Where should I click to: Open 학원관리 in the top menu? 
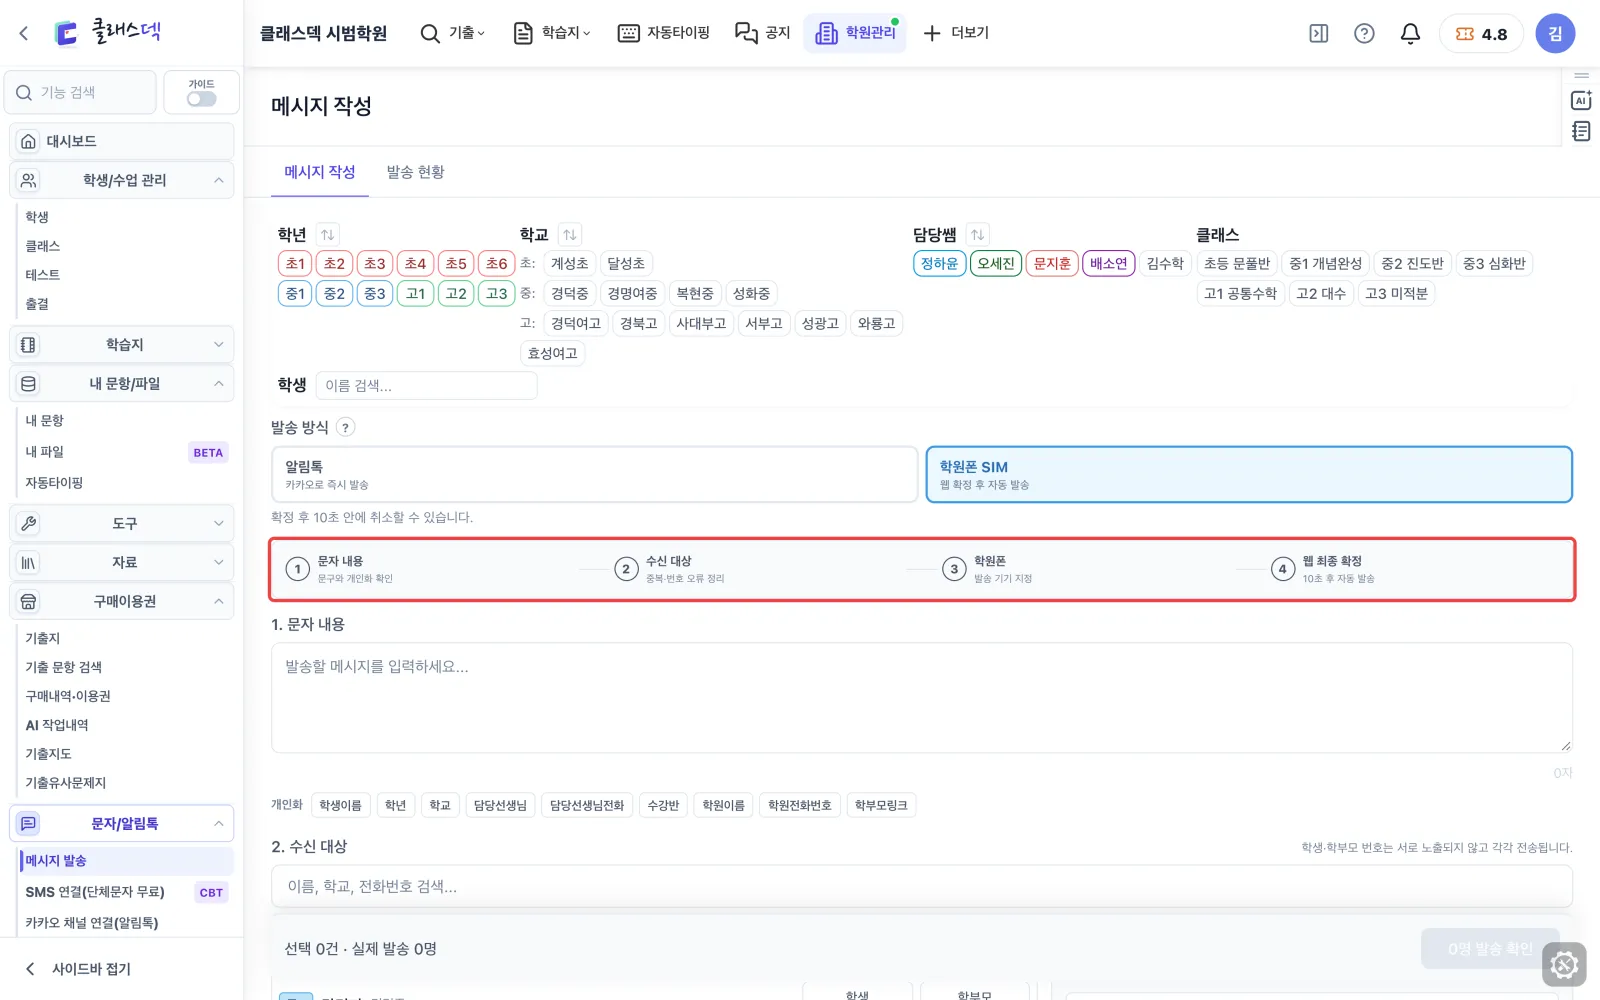855,33
